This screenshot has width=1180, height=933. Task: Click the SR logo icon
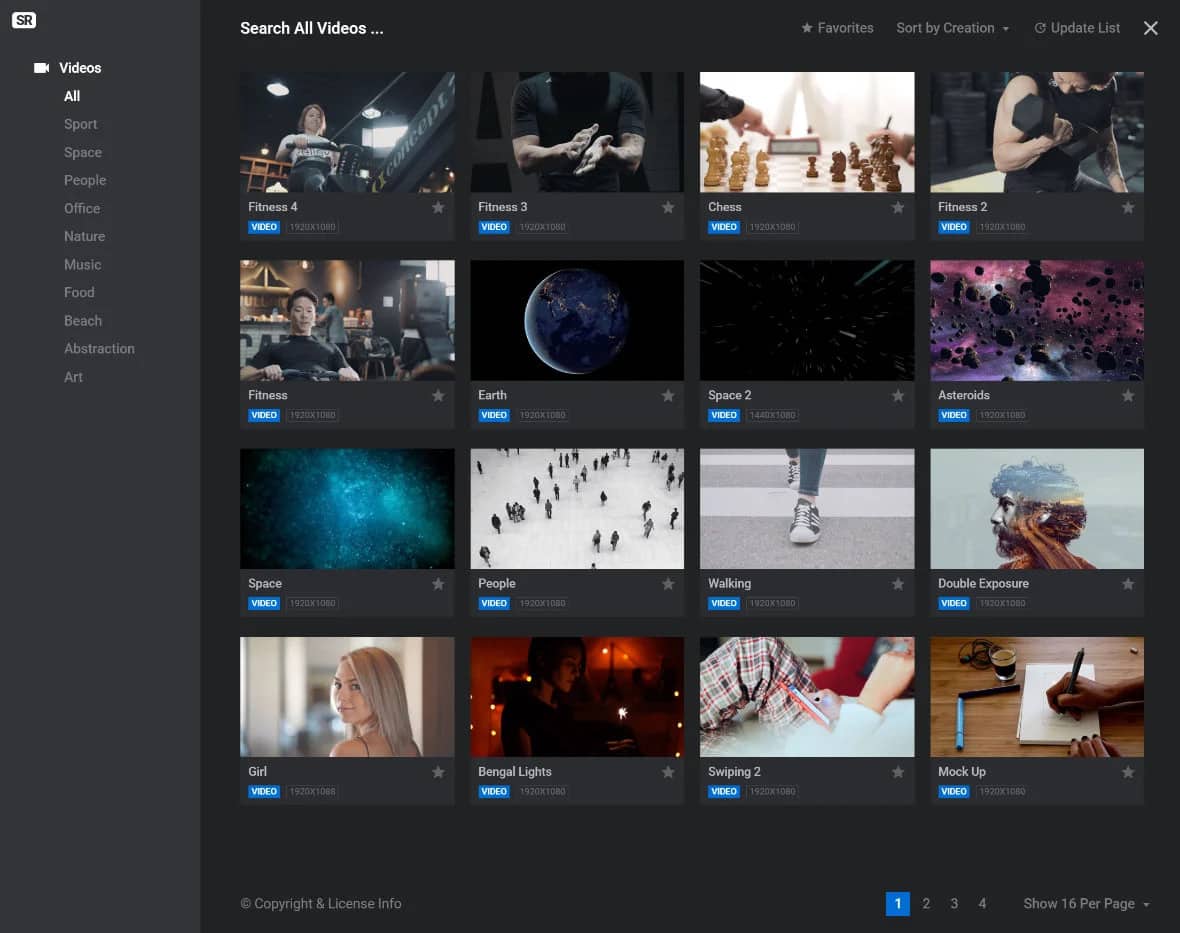(24, 20)
